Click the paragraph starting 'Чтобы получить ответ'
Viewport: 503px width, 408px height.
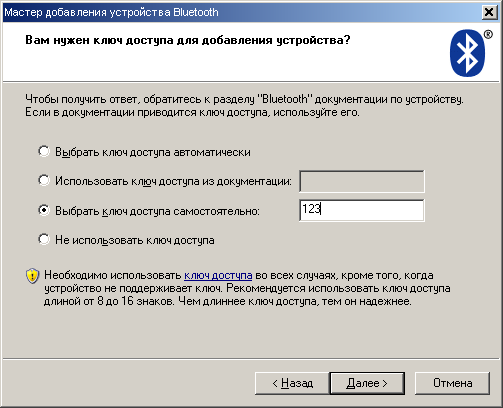click(x=244, y=106)
